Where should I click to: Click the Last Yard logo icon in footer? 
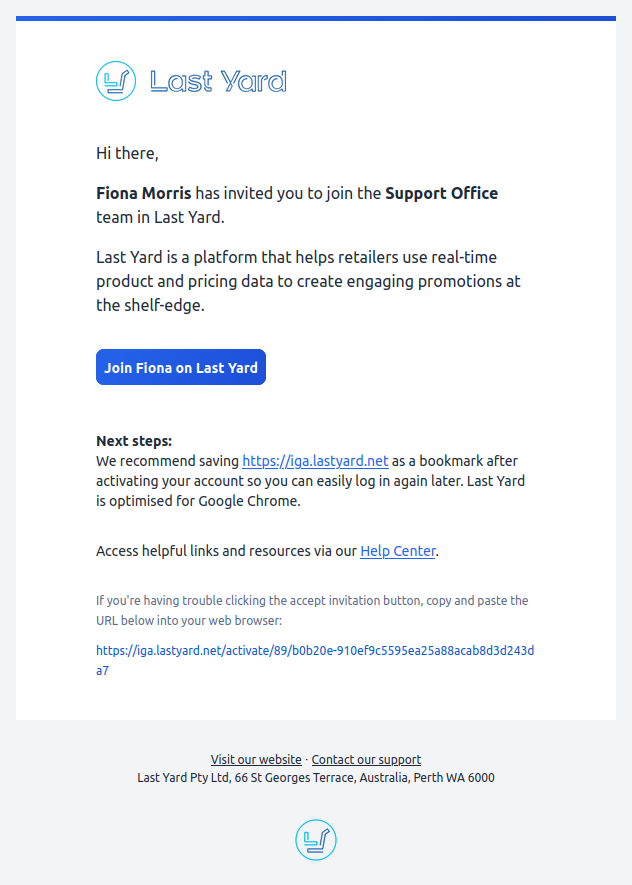point(316,840)
